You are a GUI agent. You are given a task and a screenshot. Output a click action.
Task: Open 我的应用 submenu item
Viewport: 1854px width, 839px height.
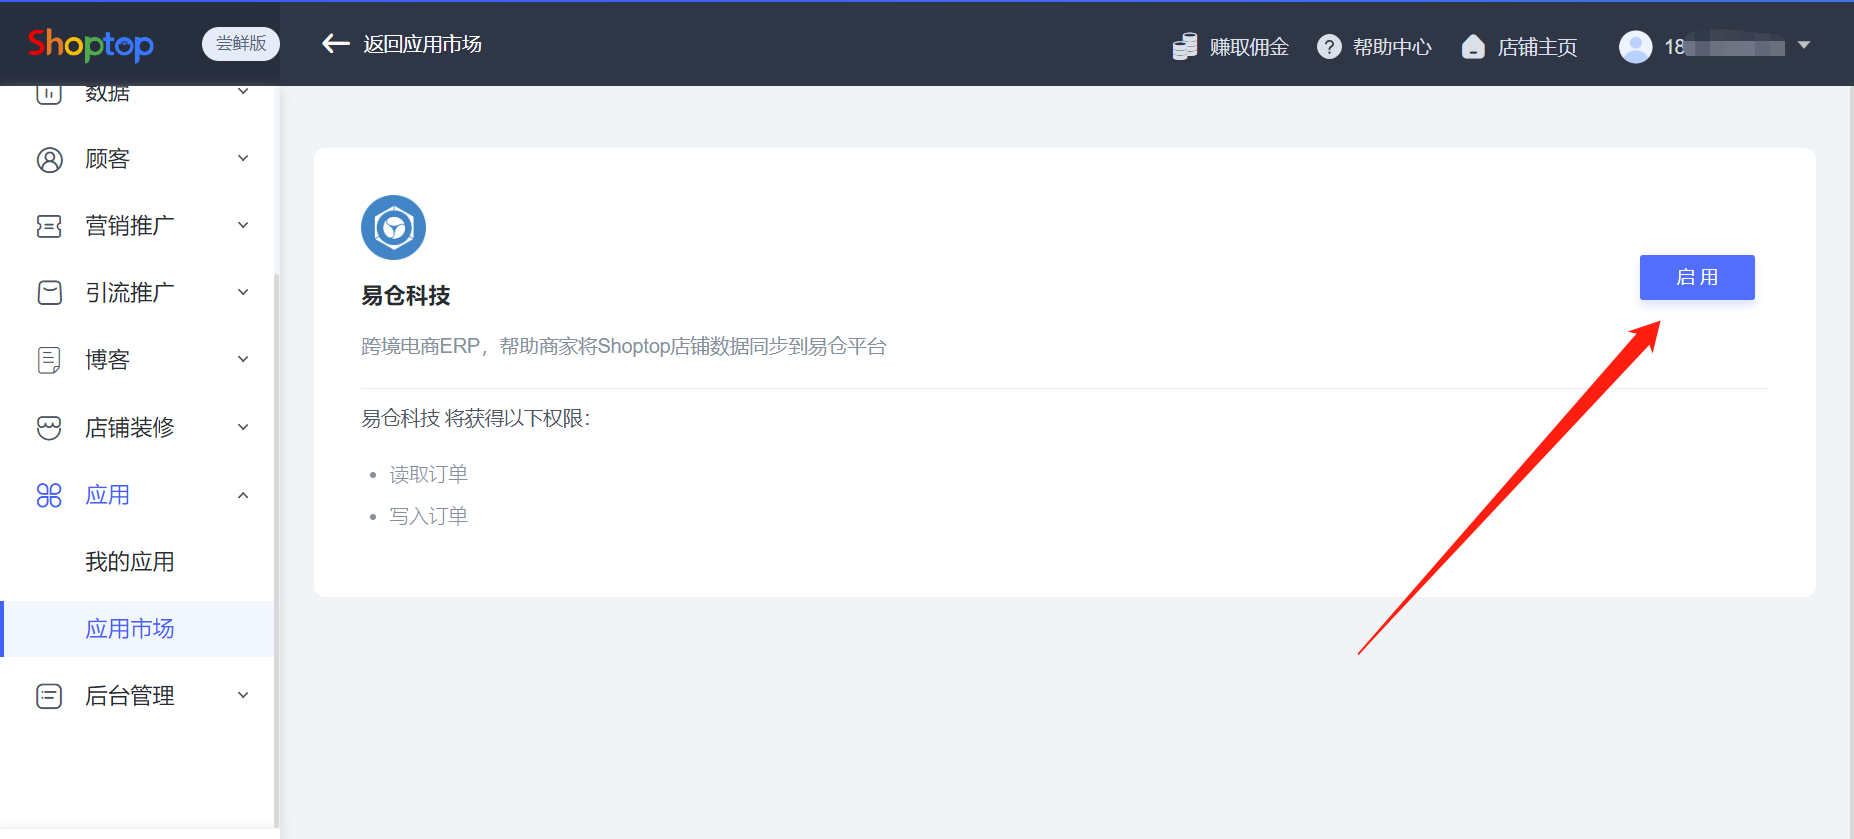(130, 562)
